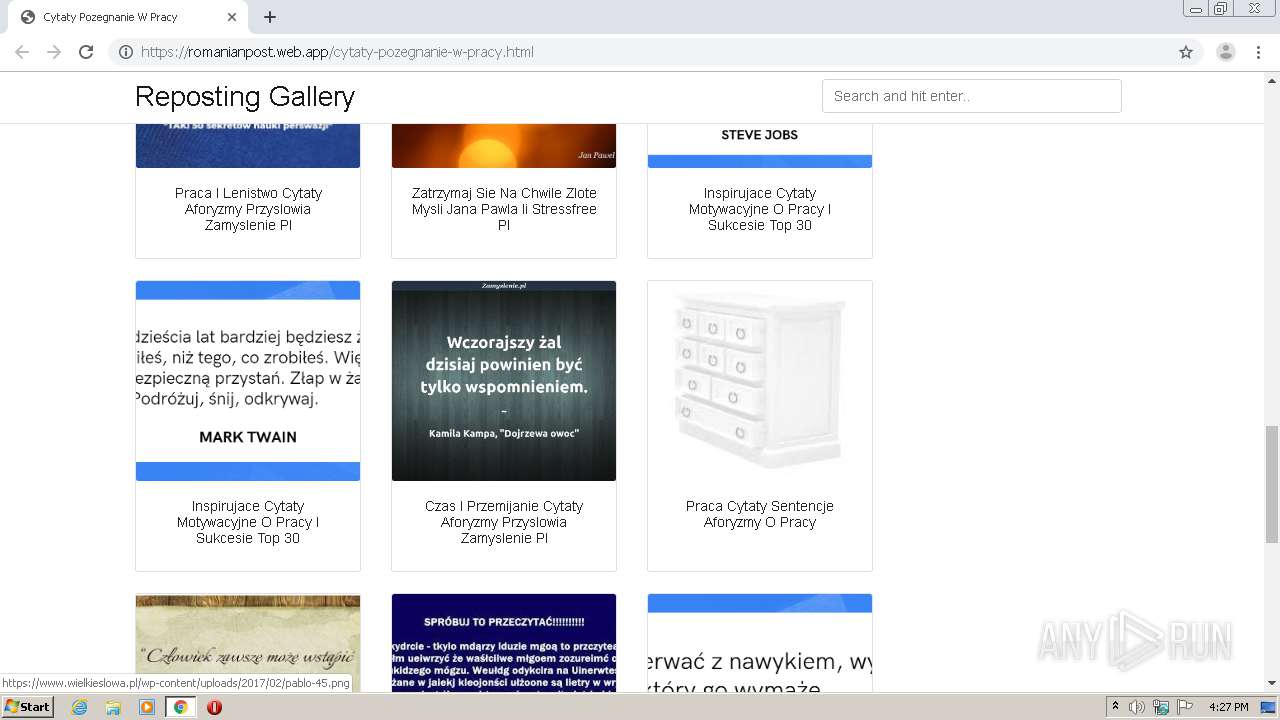Focus the Search and hit enter field
1280x720 pixels.
point(971,96)
